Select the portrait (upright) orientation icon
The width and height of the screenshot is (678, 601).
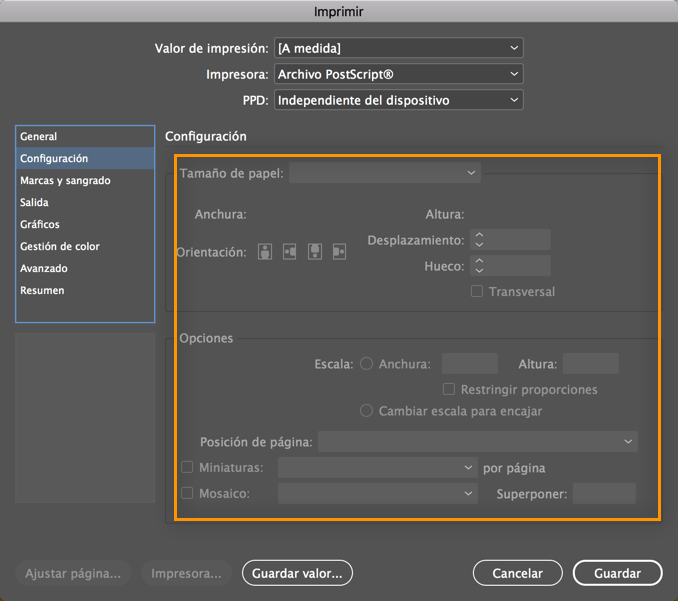(265, 252)
